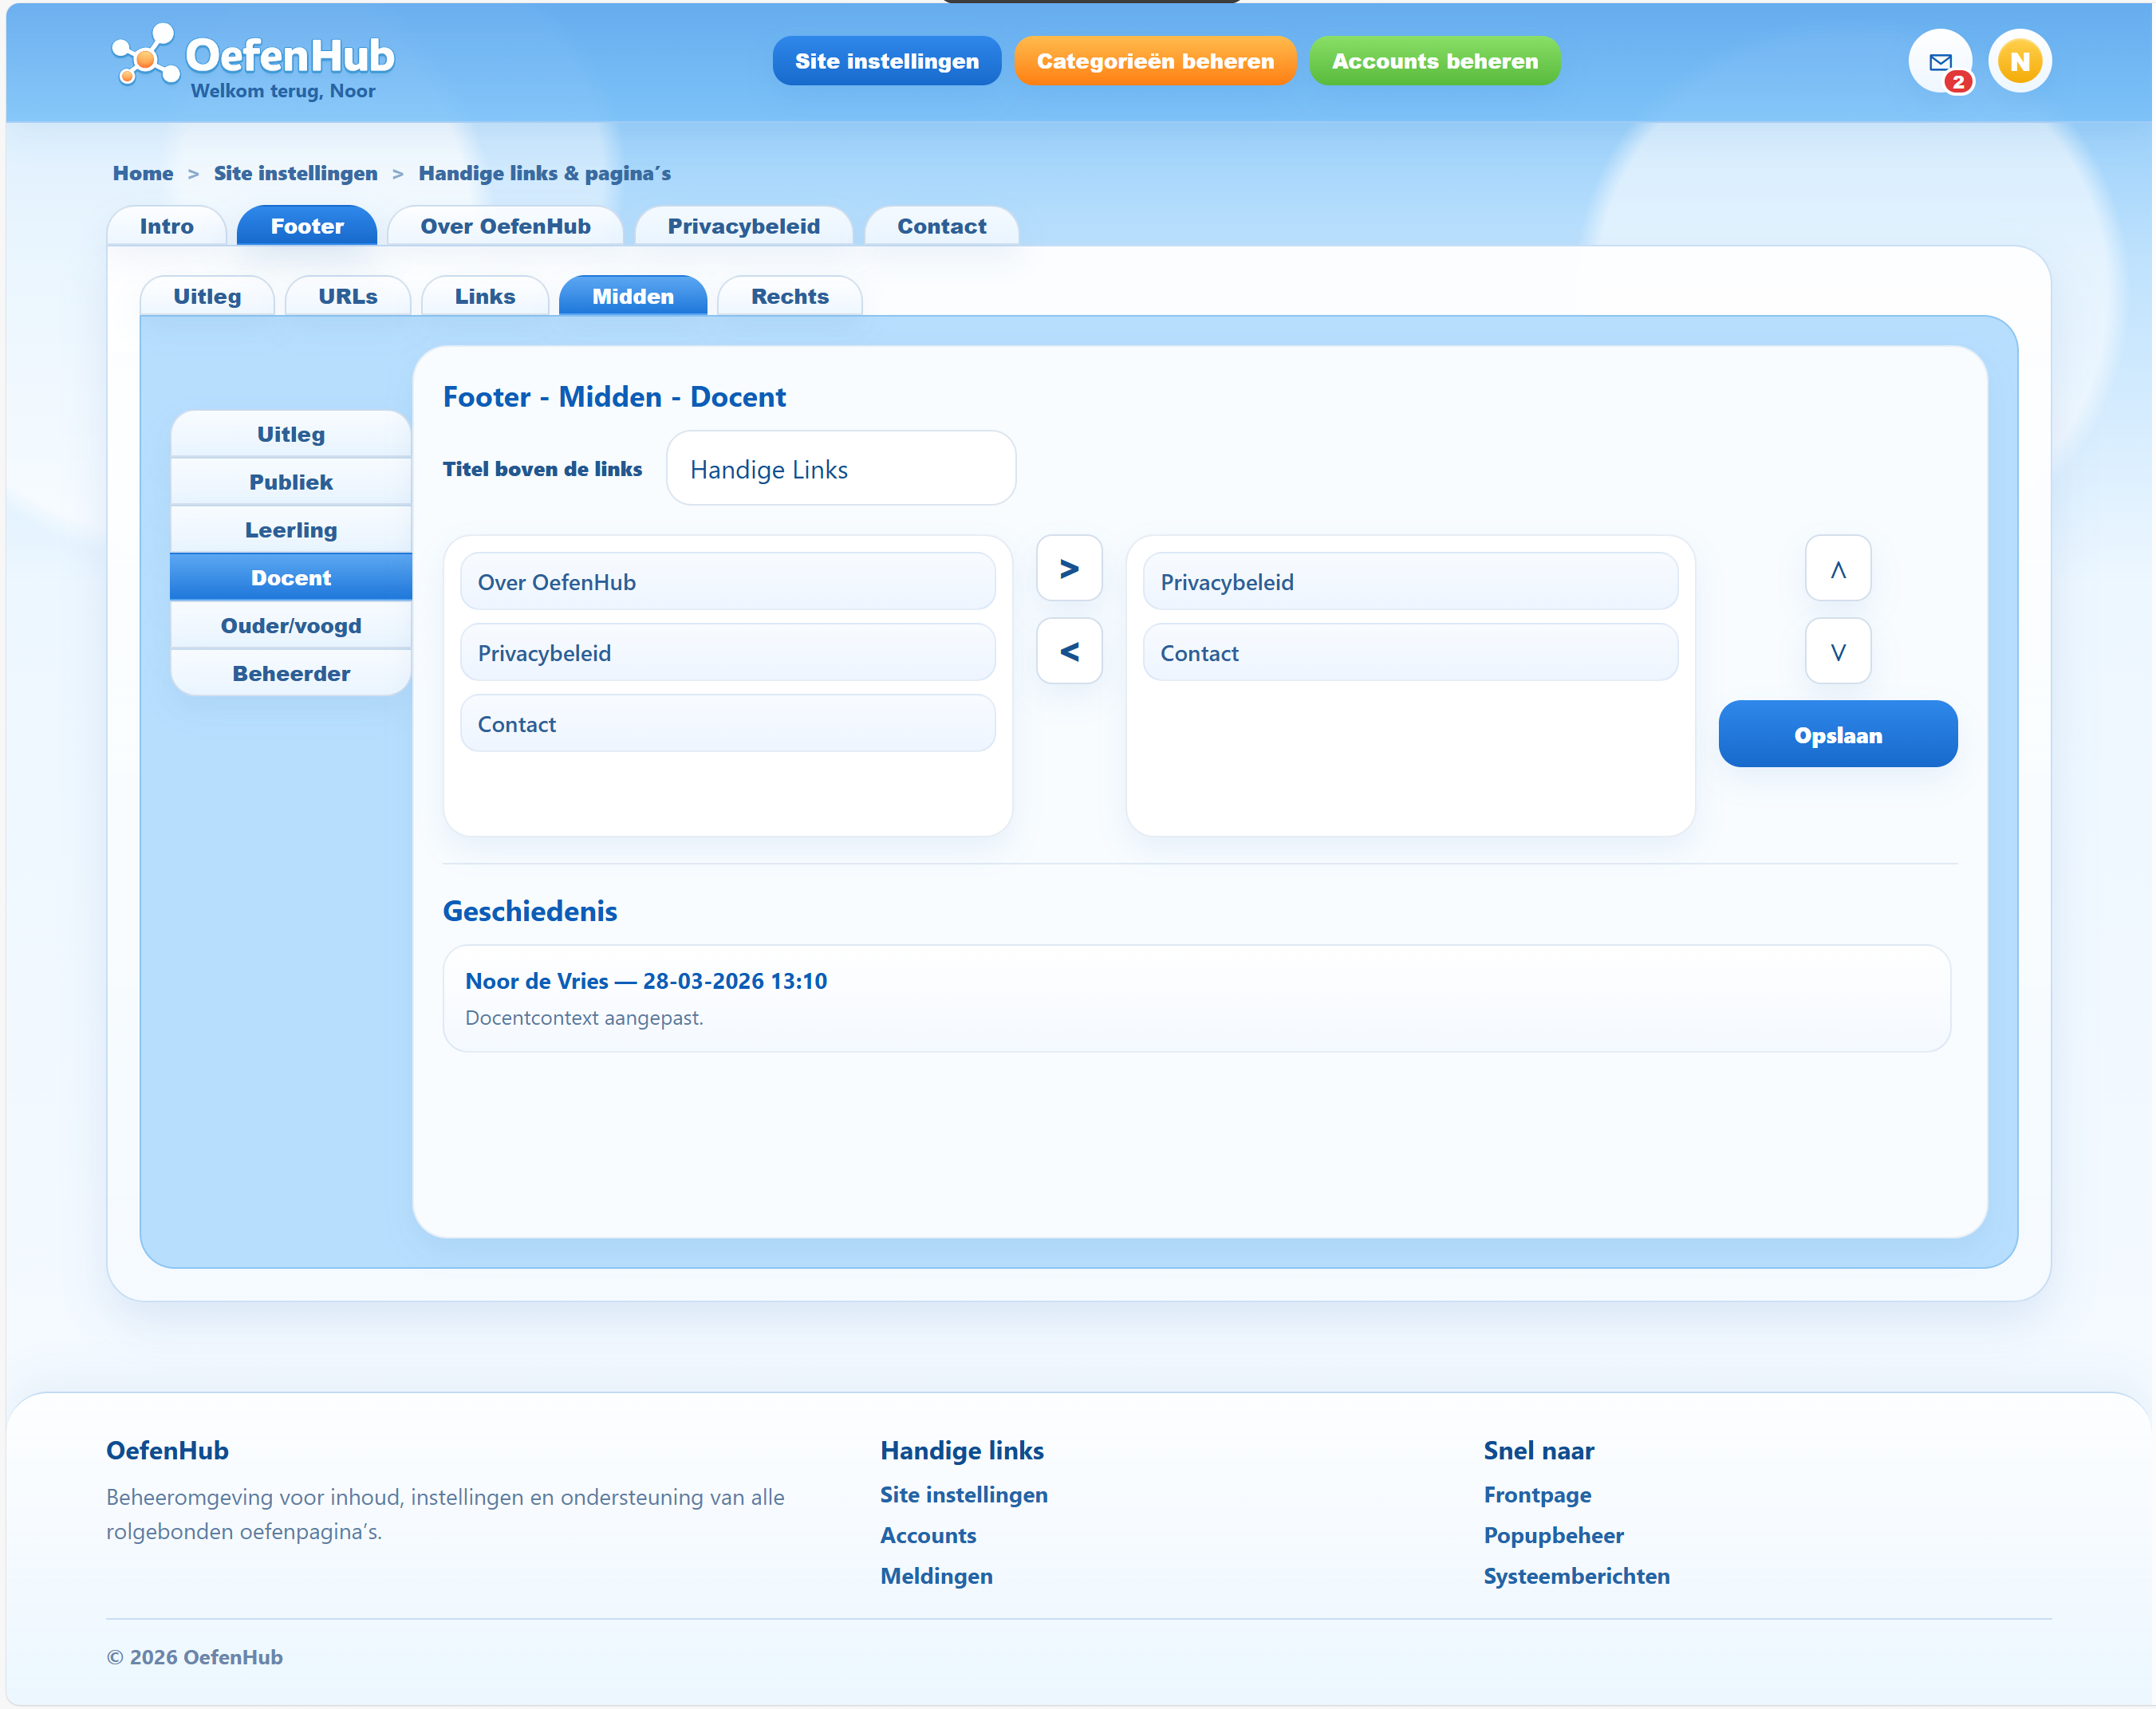Viewport: 2156px width, 1709px height.
Task: Go to Home breadcrumb
Action: point(143,173)
